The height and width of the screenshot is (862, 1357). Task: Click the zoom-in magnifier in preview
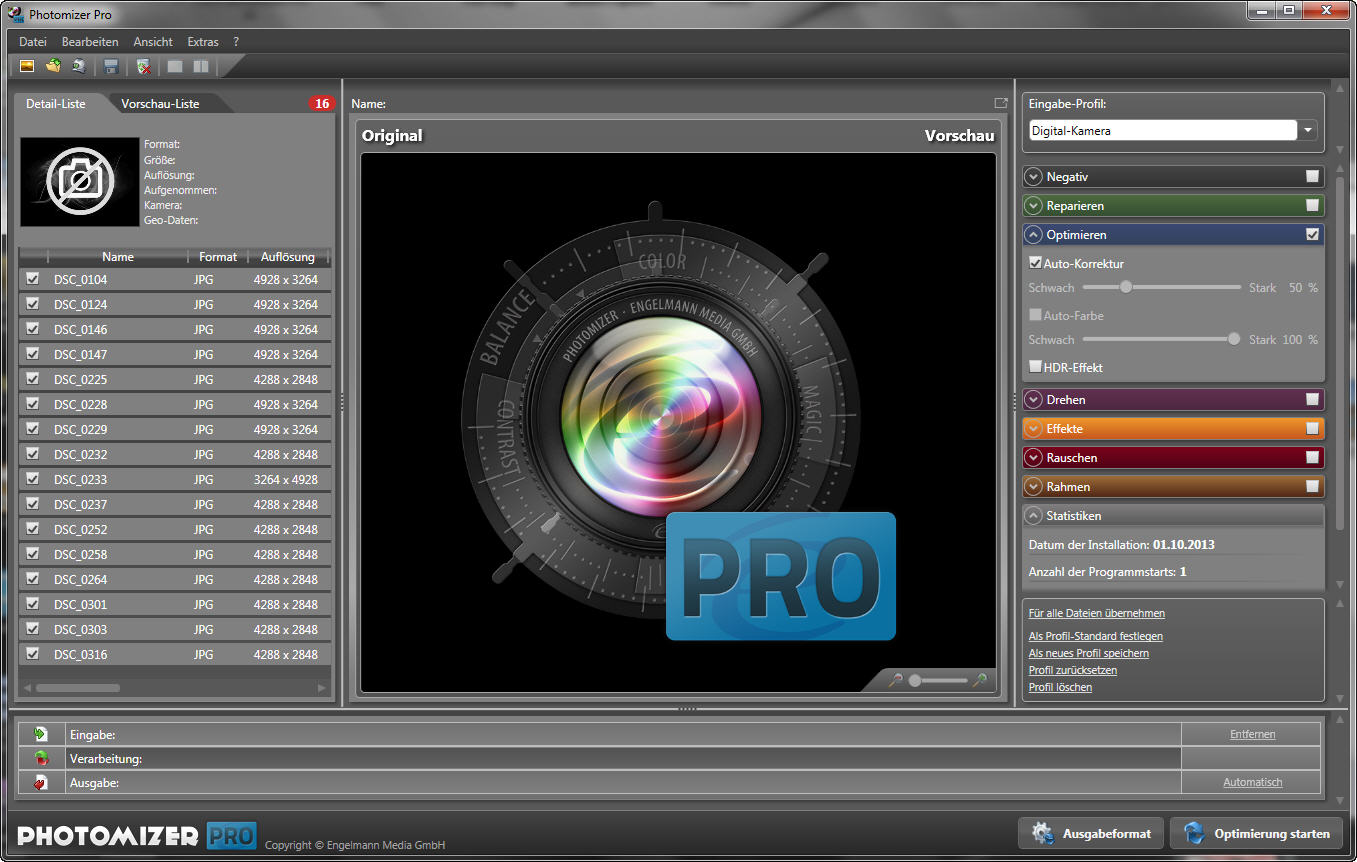(981, 680)
